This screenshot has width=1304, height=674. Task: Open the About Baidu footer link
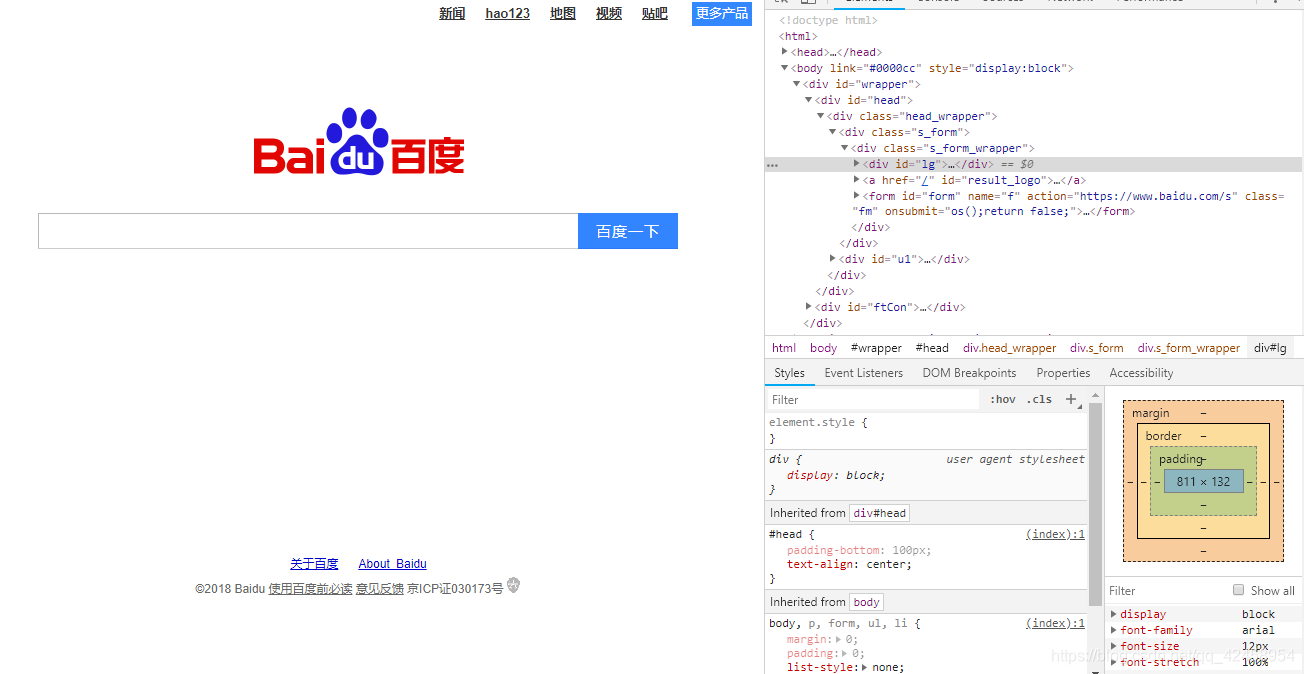(x=392, y=564)
